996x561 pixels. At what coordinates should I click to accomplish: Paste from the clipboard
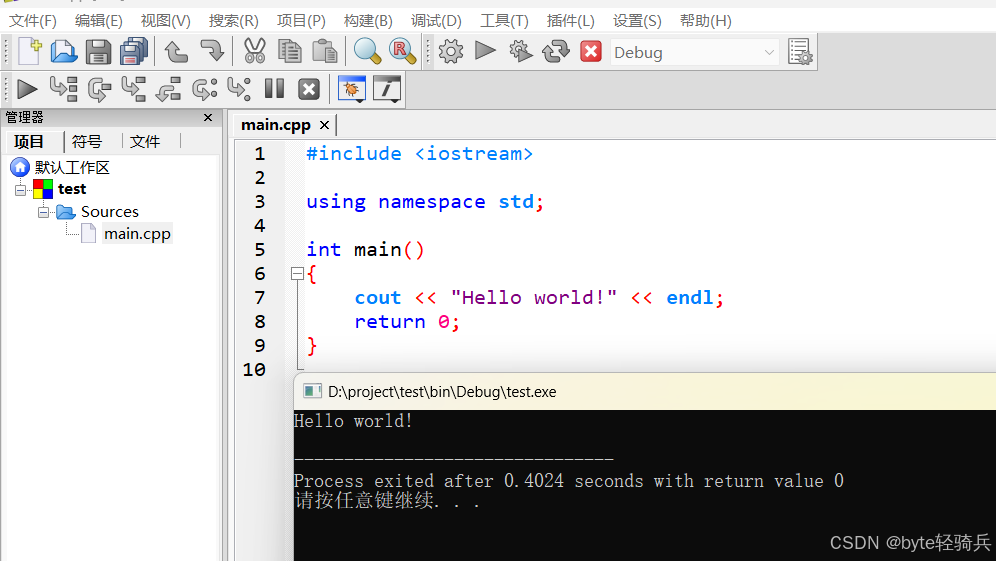point(325,51)
